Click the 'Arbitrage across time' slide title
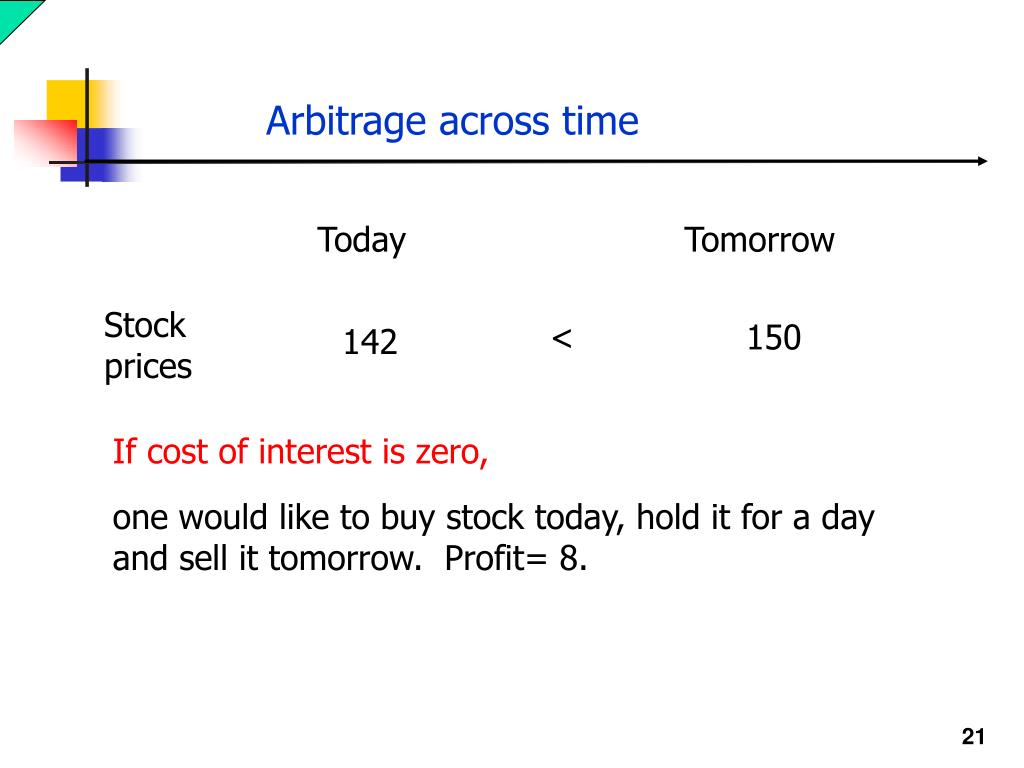The height and width of the screenshot is (768, 1024). coord(452,122)
